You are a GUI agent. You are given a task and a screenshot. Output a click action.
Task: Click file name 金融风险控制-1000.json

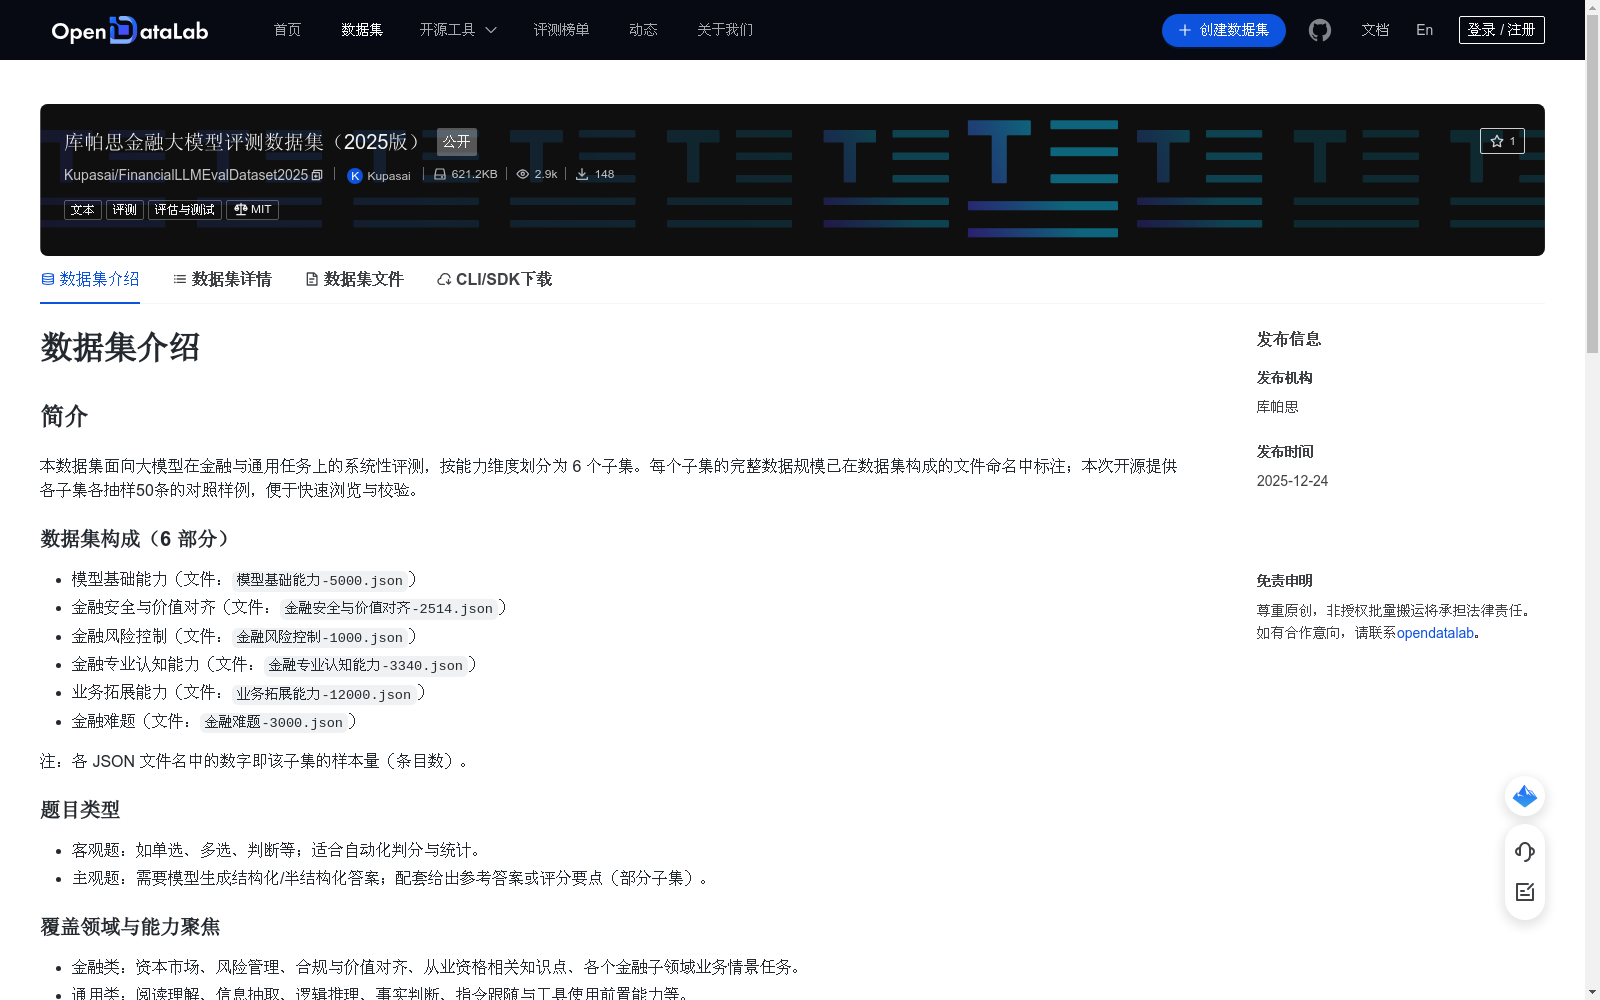pyautogui.click(x=320, y=637)
